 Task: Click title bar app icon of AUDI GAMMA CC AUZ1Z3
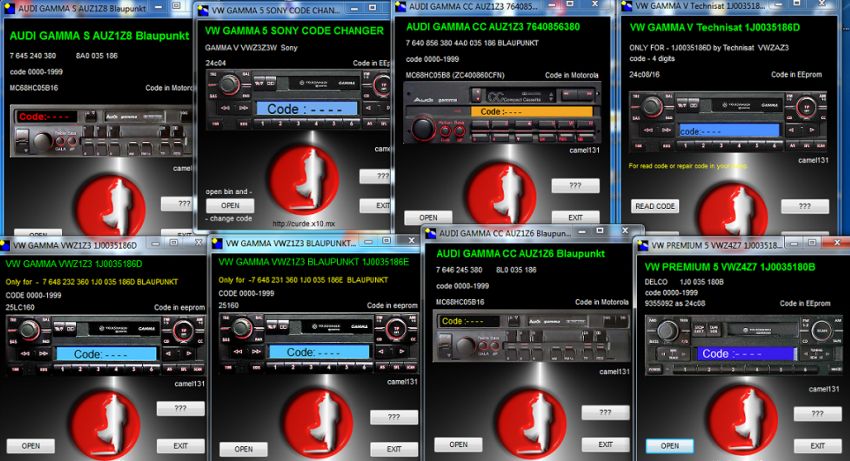(x=401, y=7)
